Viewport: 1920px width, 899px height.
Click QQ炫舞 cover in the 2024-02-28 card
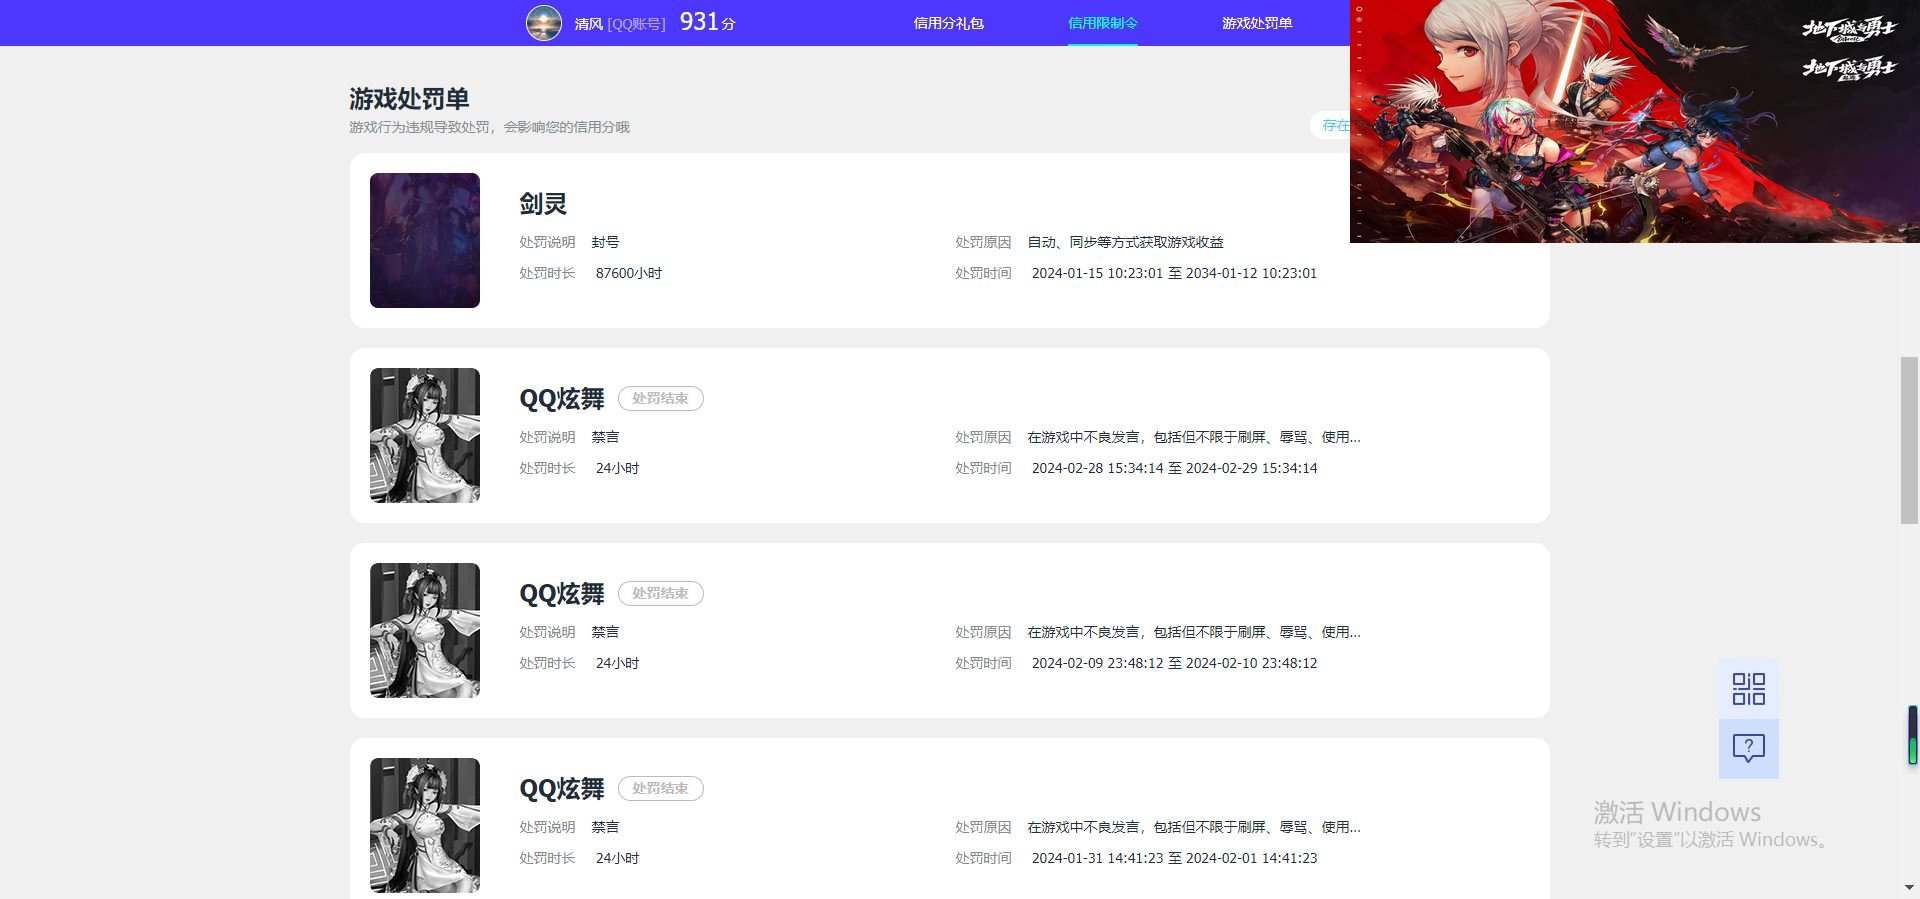pyautogui.click(x=425, y=435)
